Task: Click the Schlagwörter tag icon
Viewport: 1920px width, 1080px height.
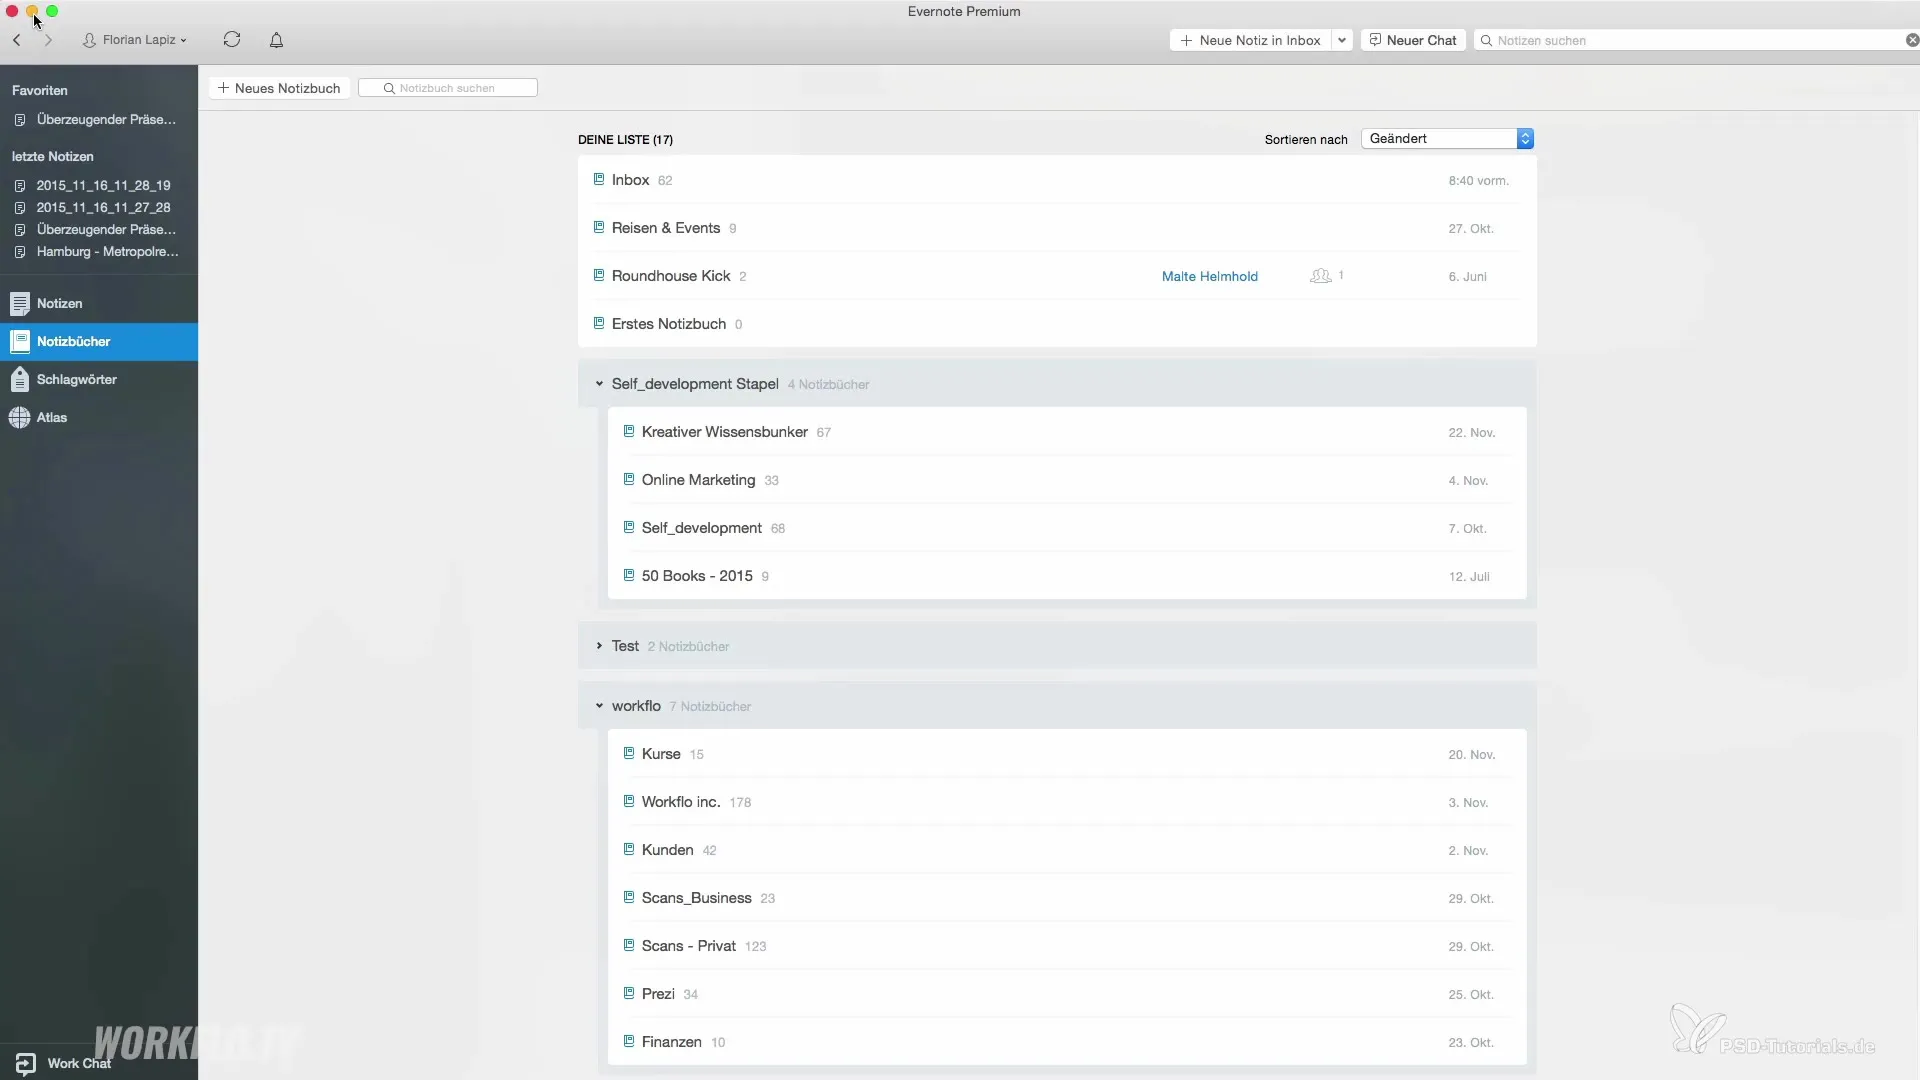Action: point(20,379)
